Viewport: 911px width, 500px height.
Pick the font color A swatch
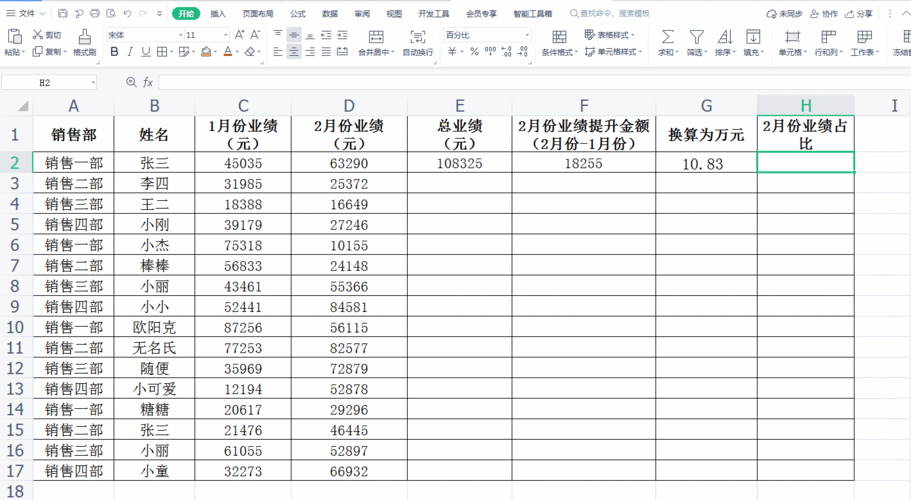click(228, 52)
